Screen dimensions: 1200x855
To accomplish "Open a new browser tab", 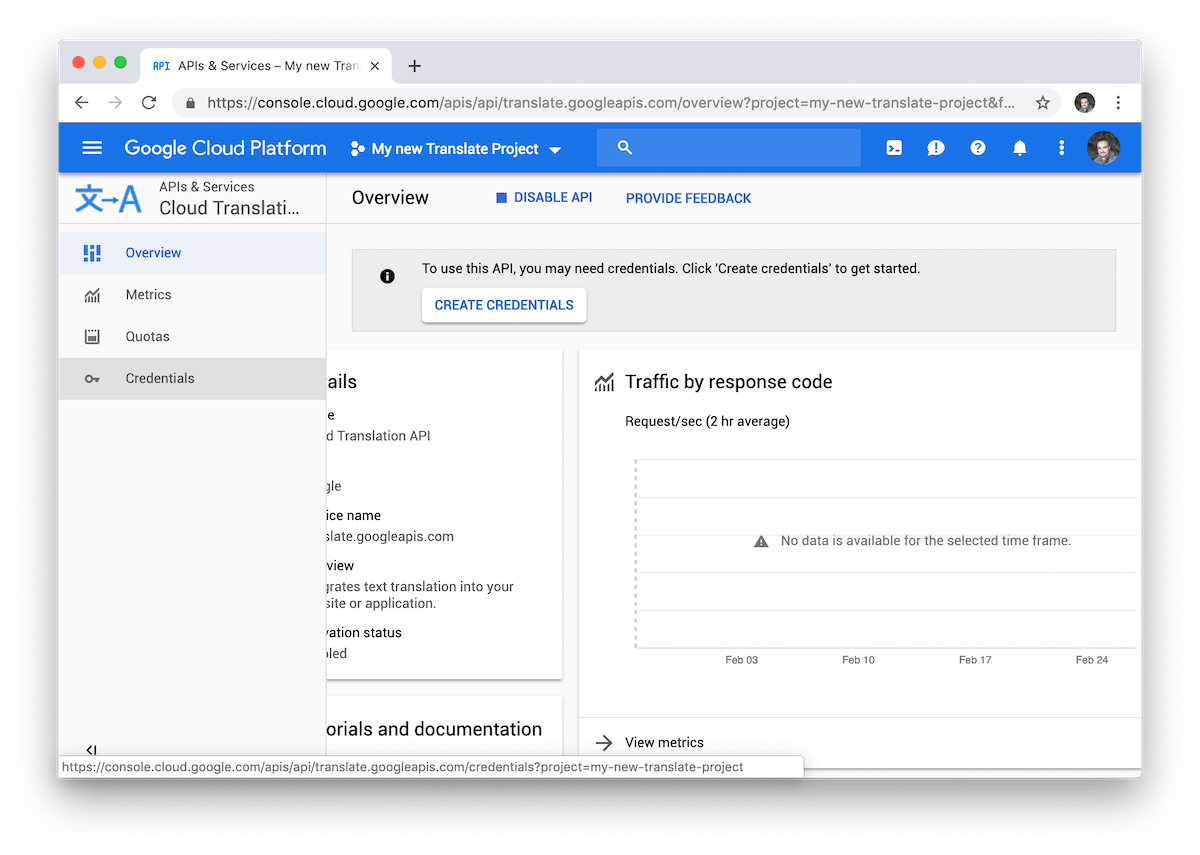I will (414, 65).
